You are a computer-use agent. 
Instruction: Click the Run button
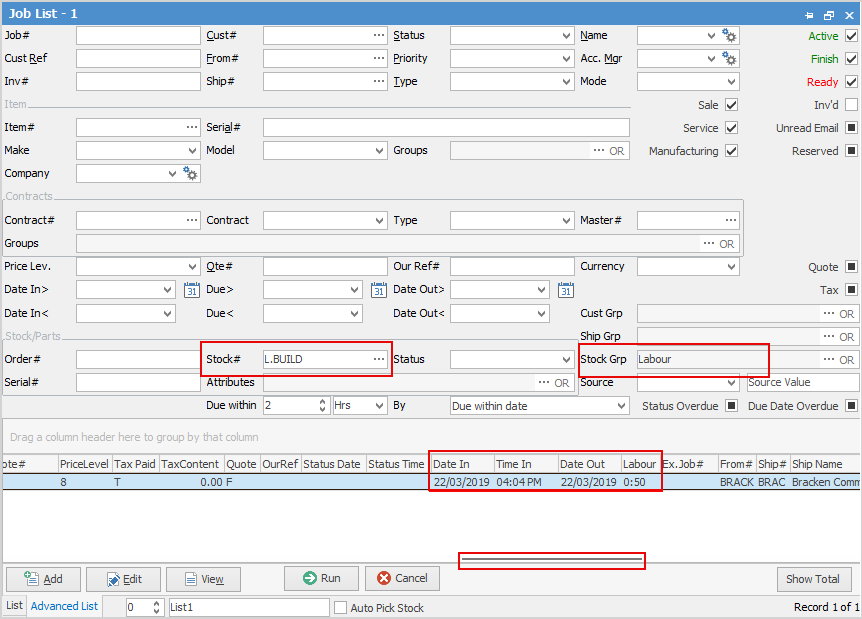point(321,578)
